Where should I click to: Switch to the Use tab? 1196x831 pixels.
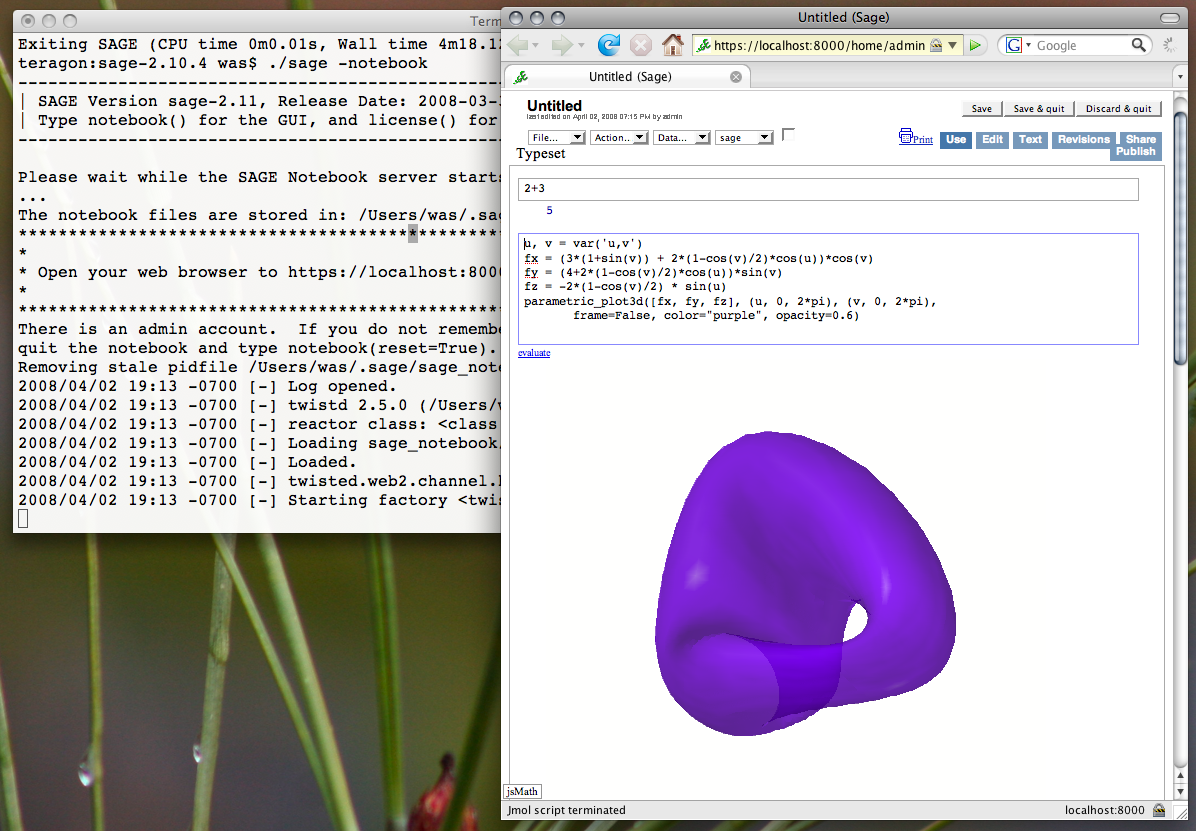(x=956, y=140)
